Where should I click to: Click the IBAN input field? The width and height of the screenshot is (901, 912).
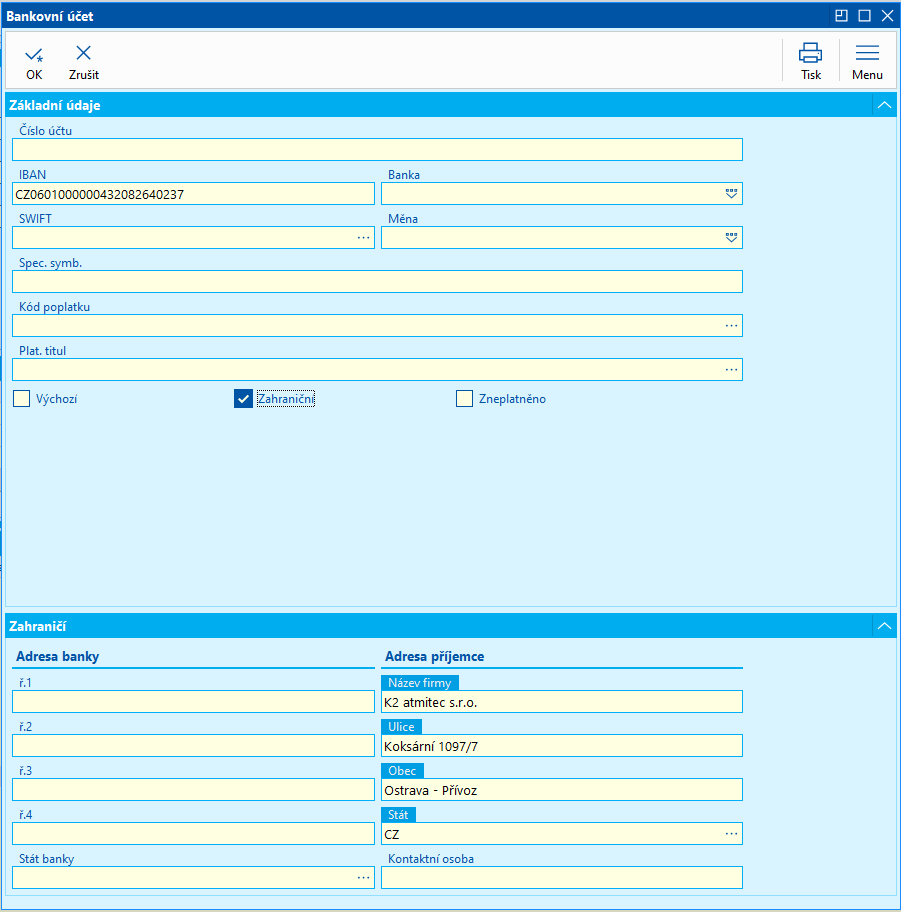[193, 194]
